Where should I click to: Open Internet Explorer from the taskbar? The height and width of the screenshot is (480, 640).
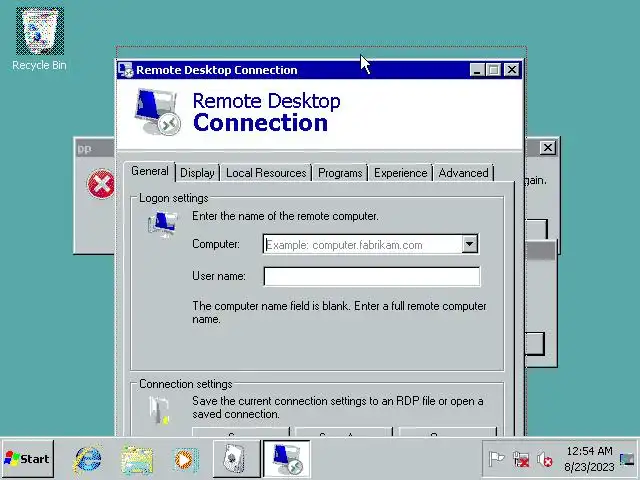pos(87,459)
